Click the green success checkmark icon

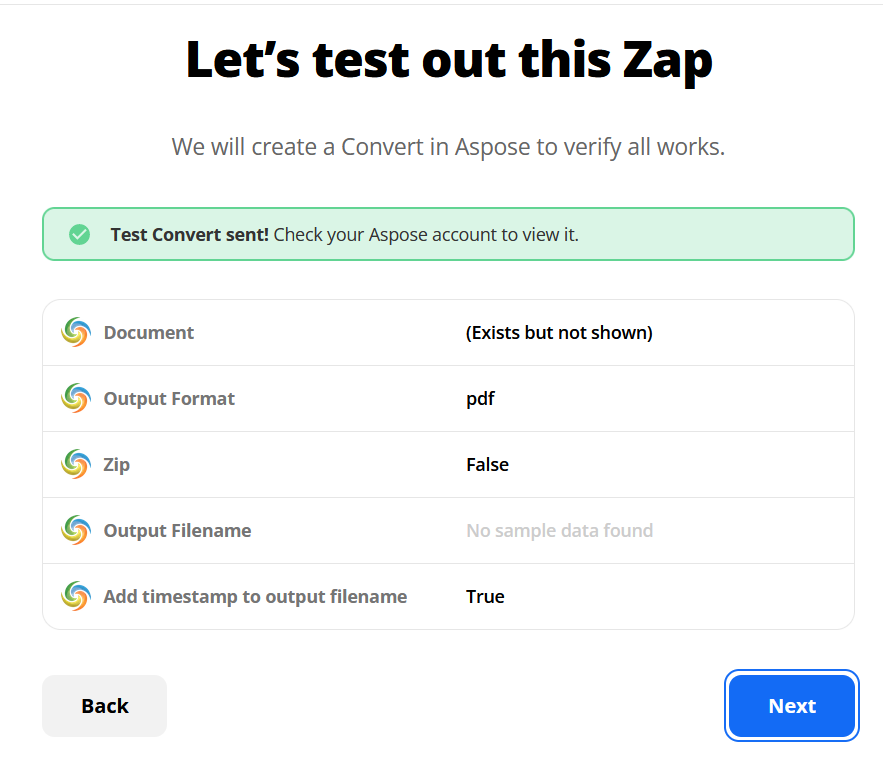click(80, 235)
